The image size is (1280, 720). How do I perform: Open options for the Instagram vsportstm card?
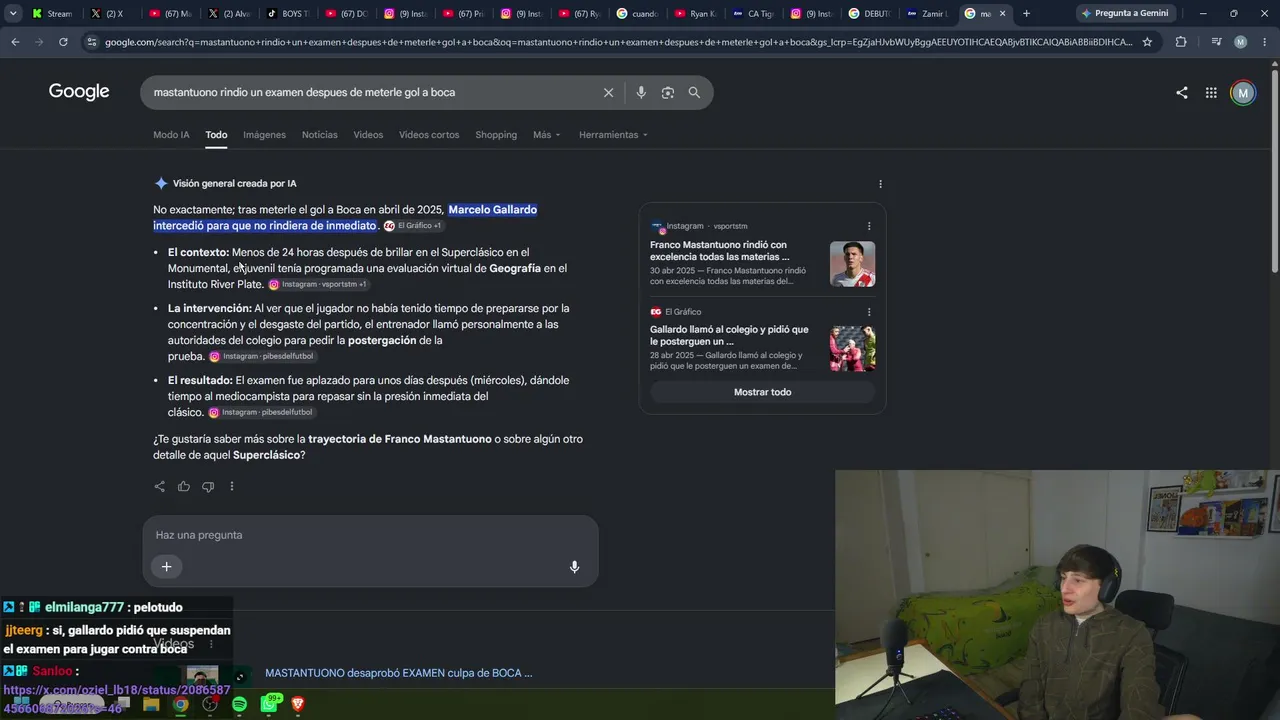coord(869,226)
